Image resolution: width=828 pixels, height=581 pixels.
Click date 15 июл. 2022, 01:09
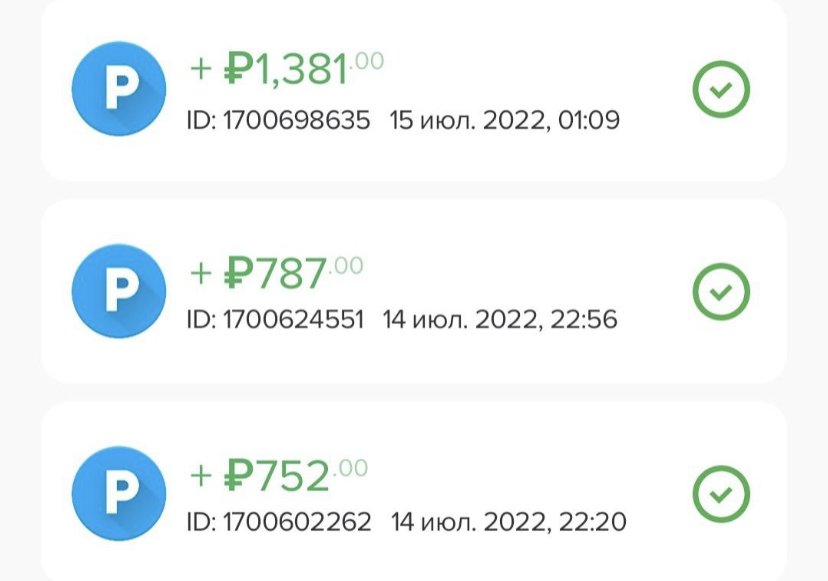pyautogui.click(x=504, y=120)
